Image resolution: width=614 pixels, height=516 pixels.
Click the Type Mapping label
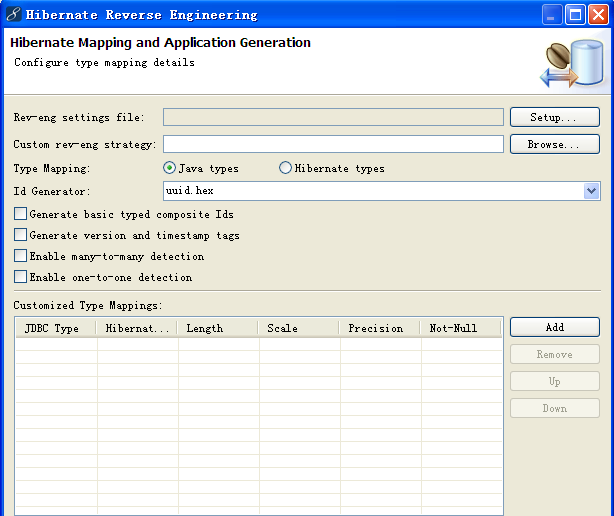[x=52, y=169]
